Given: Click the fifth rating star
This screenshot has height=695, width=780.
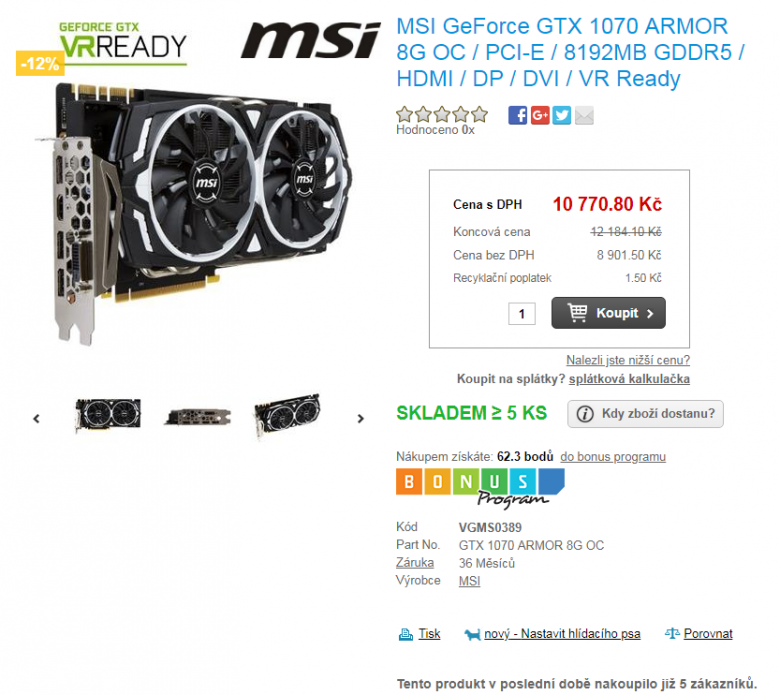Looking at the screenshot, I should [480, 114].
